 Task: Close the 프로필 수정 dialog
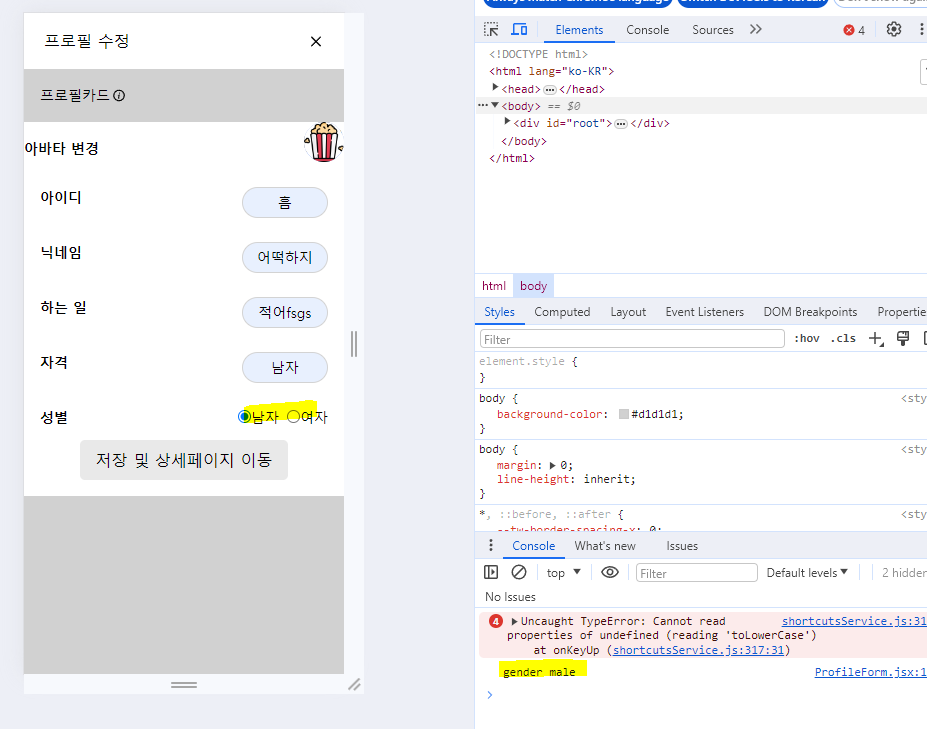pyautogui.click(x=316, y=41)
